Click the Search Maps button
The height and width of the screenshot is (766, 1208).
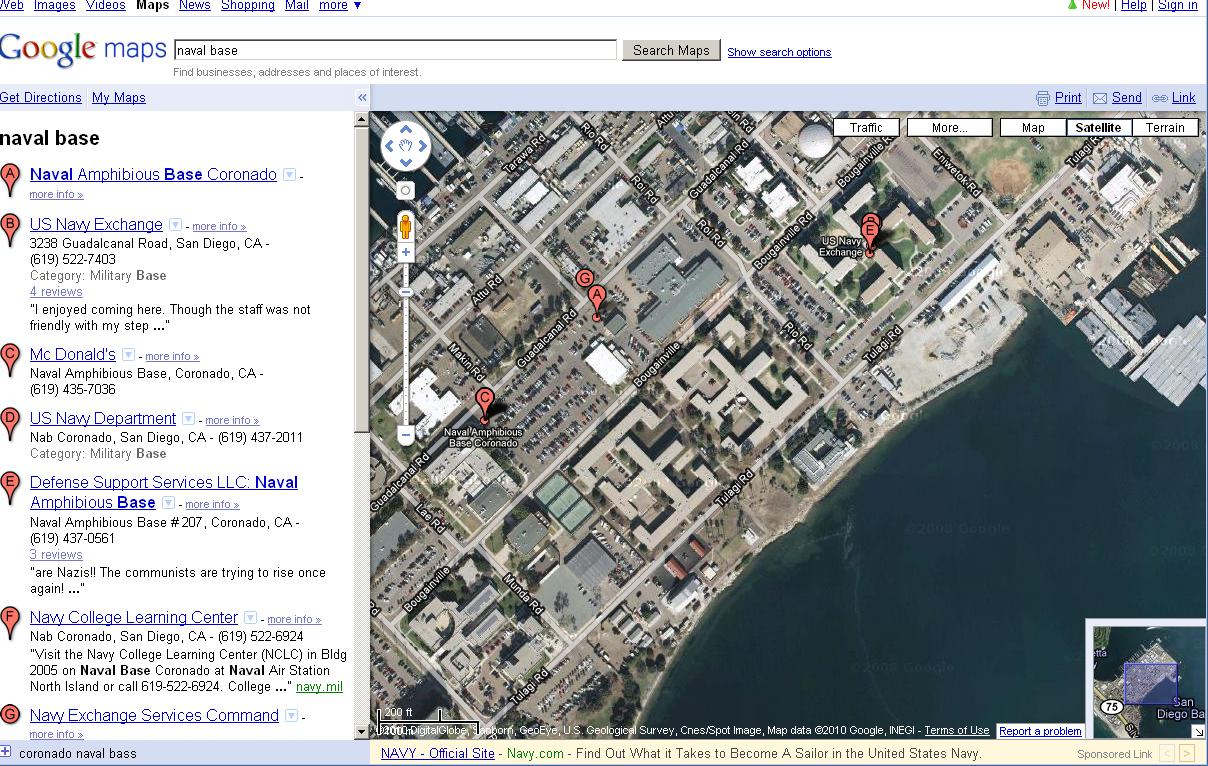[x=671, y=50]
